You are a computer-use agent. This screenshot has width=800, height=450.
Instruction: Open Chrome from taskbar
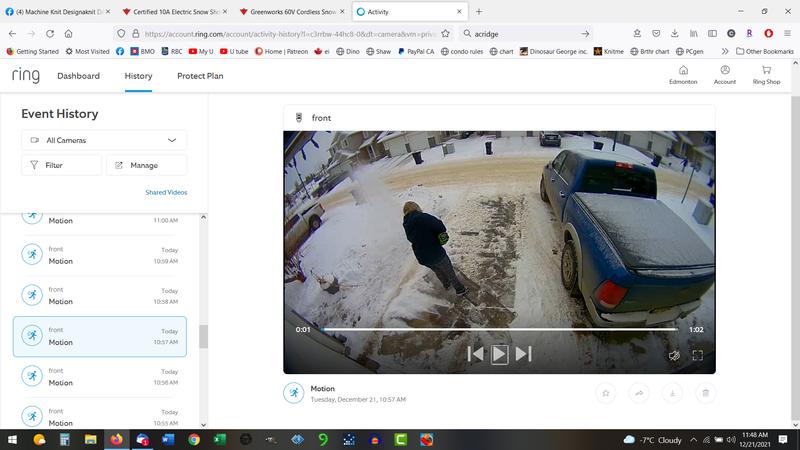(194, 439)
